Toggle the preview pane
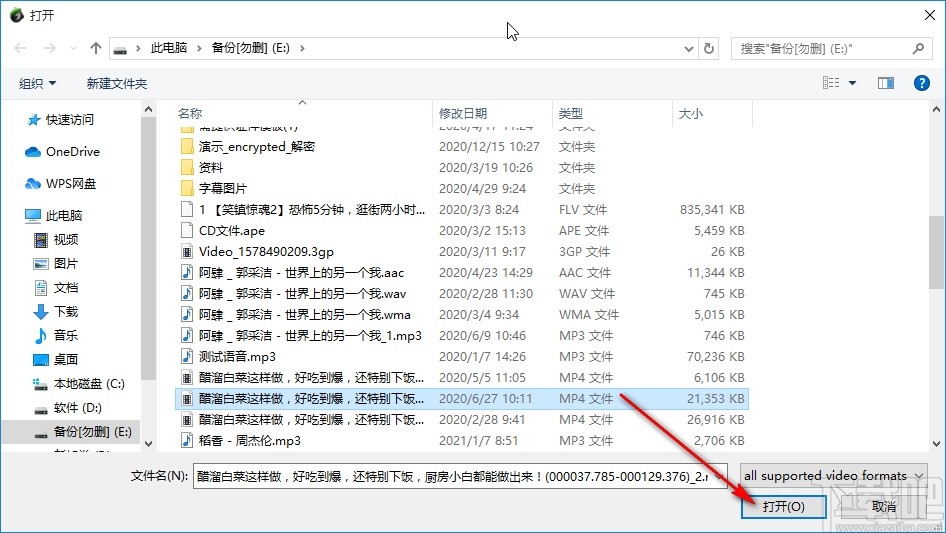This screenshot has height=533, width=946. 886,83
